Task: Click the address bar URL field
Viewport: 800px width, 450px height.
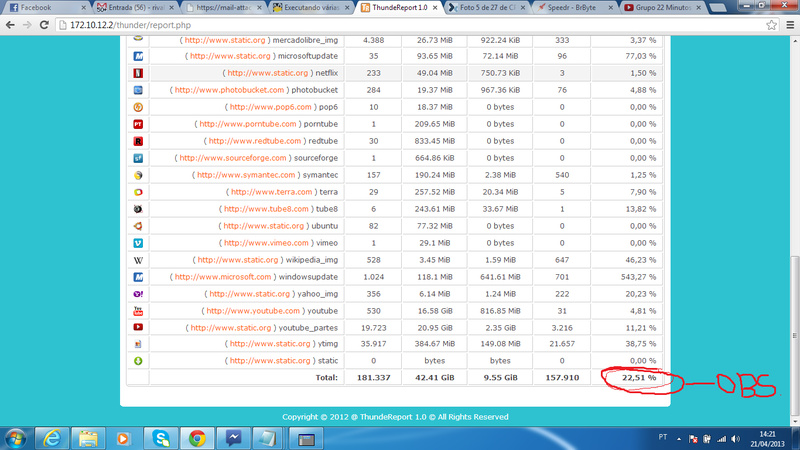Action: [408, 25]
